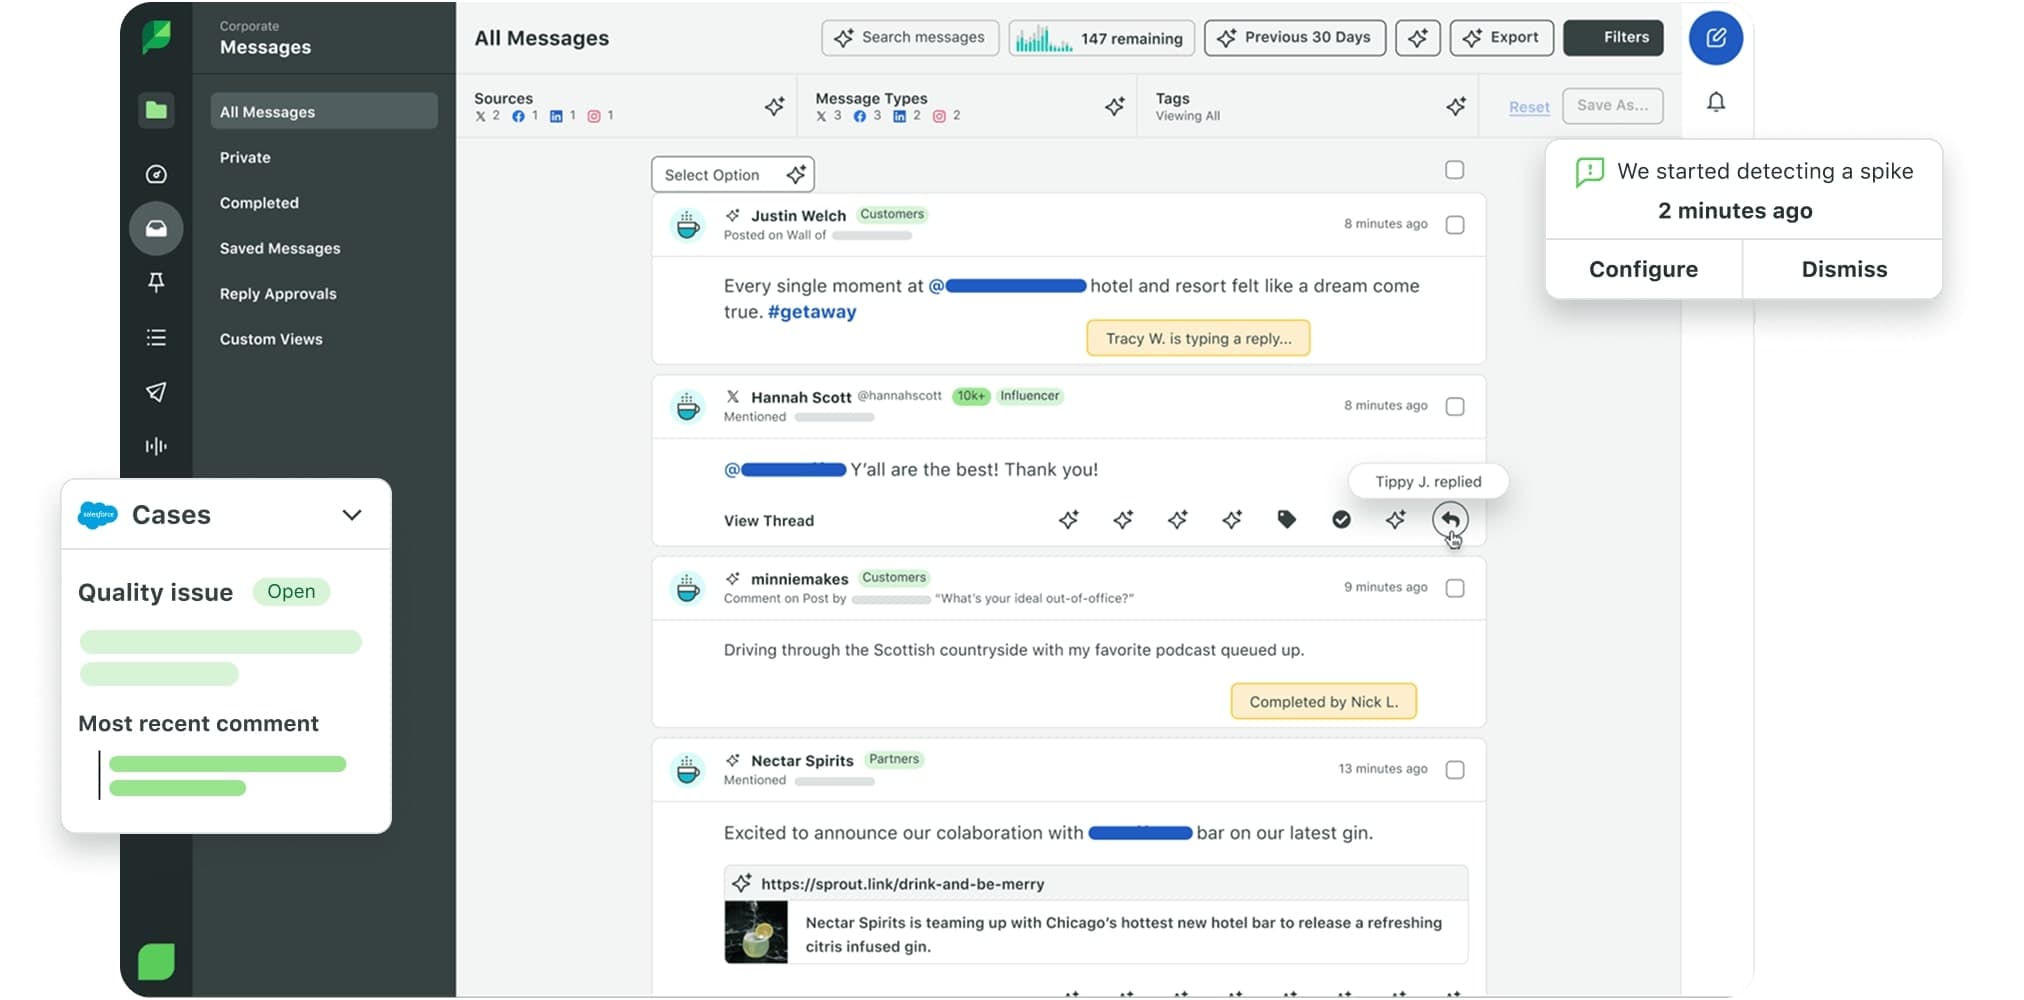2024x1000 pixels.
Task: Collapse the Salesforce Cases panel
Action: pos(351,514)
